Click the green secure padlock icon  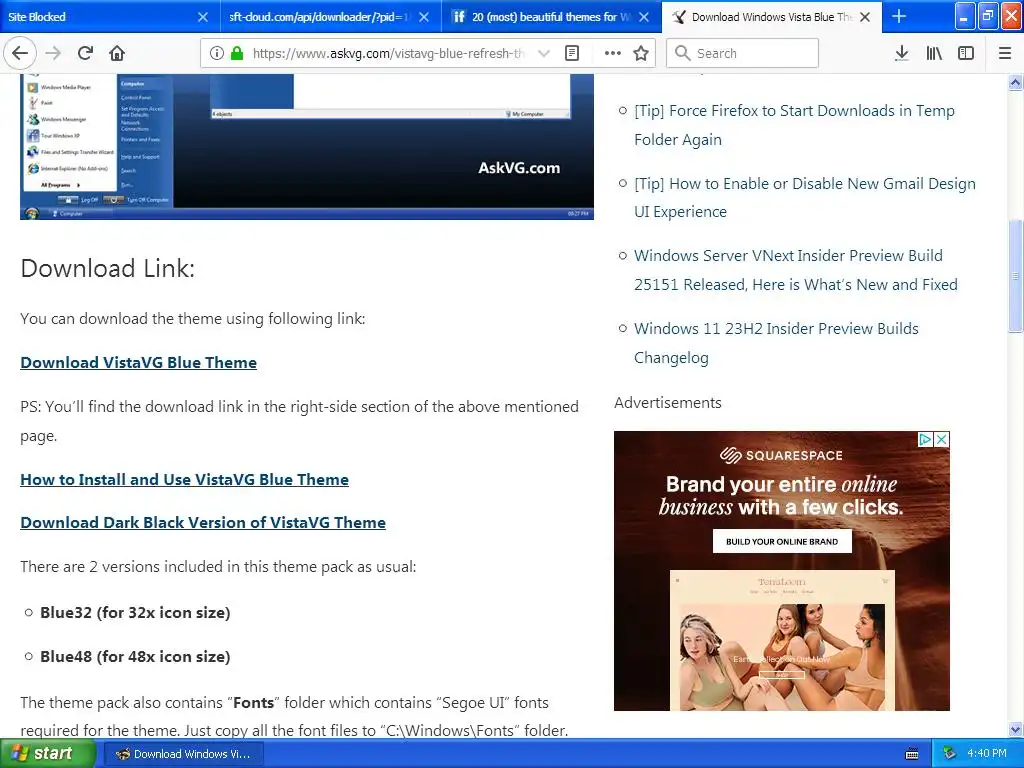coord(236,53)
